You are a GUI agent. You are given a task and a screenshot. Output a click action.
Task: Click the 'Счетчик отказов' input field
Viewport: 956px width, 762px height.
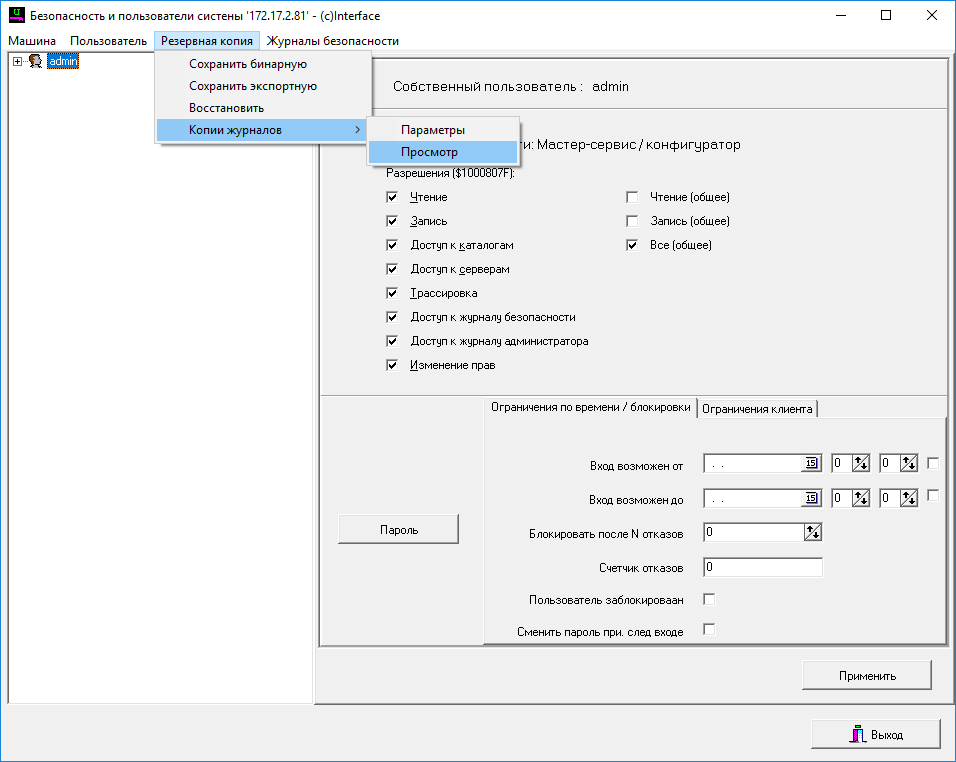coord(762,568)
